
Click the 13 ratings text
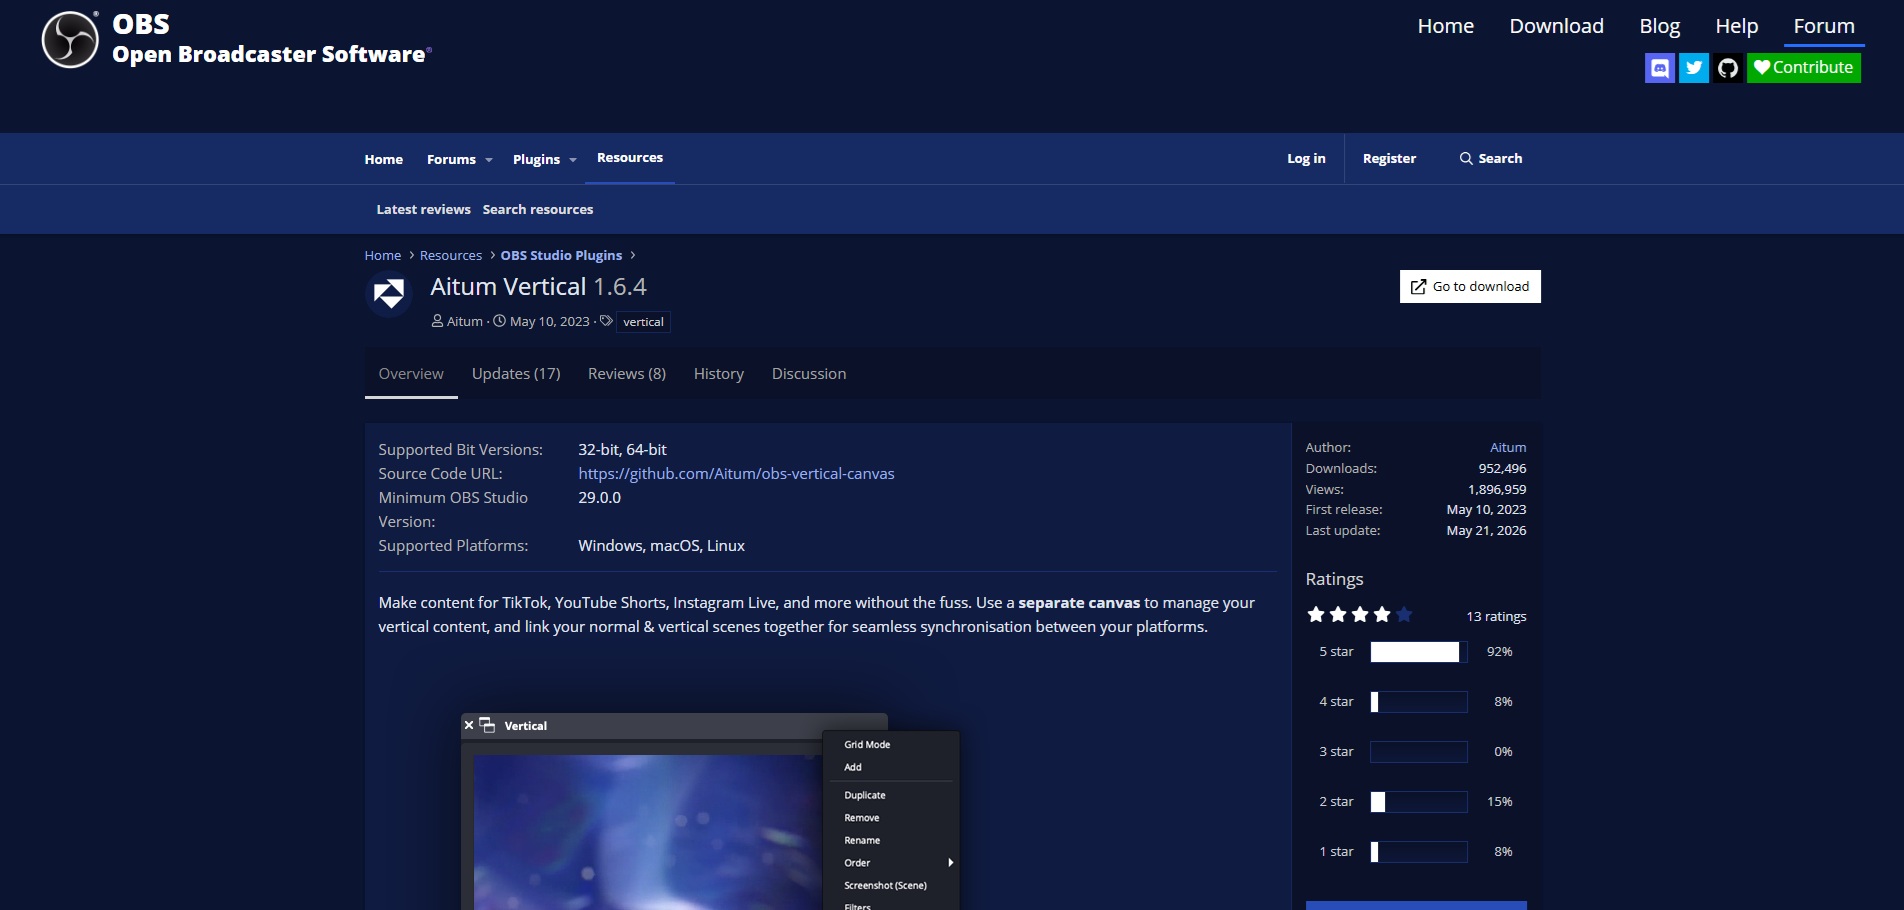tap(1496, 616)
